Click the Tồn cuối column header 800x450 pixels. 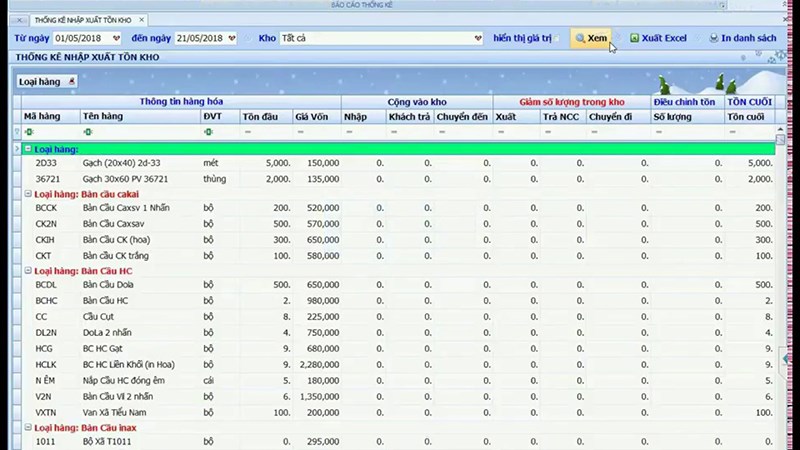click(x=749, y=117)
